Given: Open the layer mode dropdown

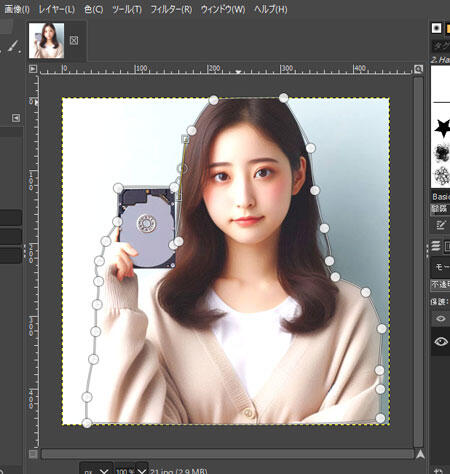Looking at the screenshot, I should [440, 267].
